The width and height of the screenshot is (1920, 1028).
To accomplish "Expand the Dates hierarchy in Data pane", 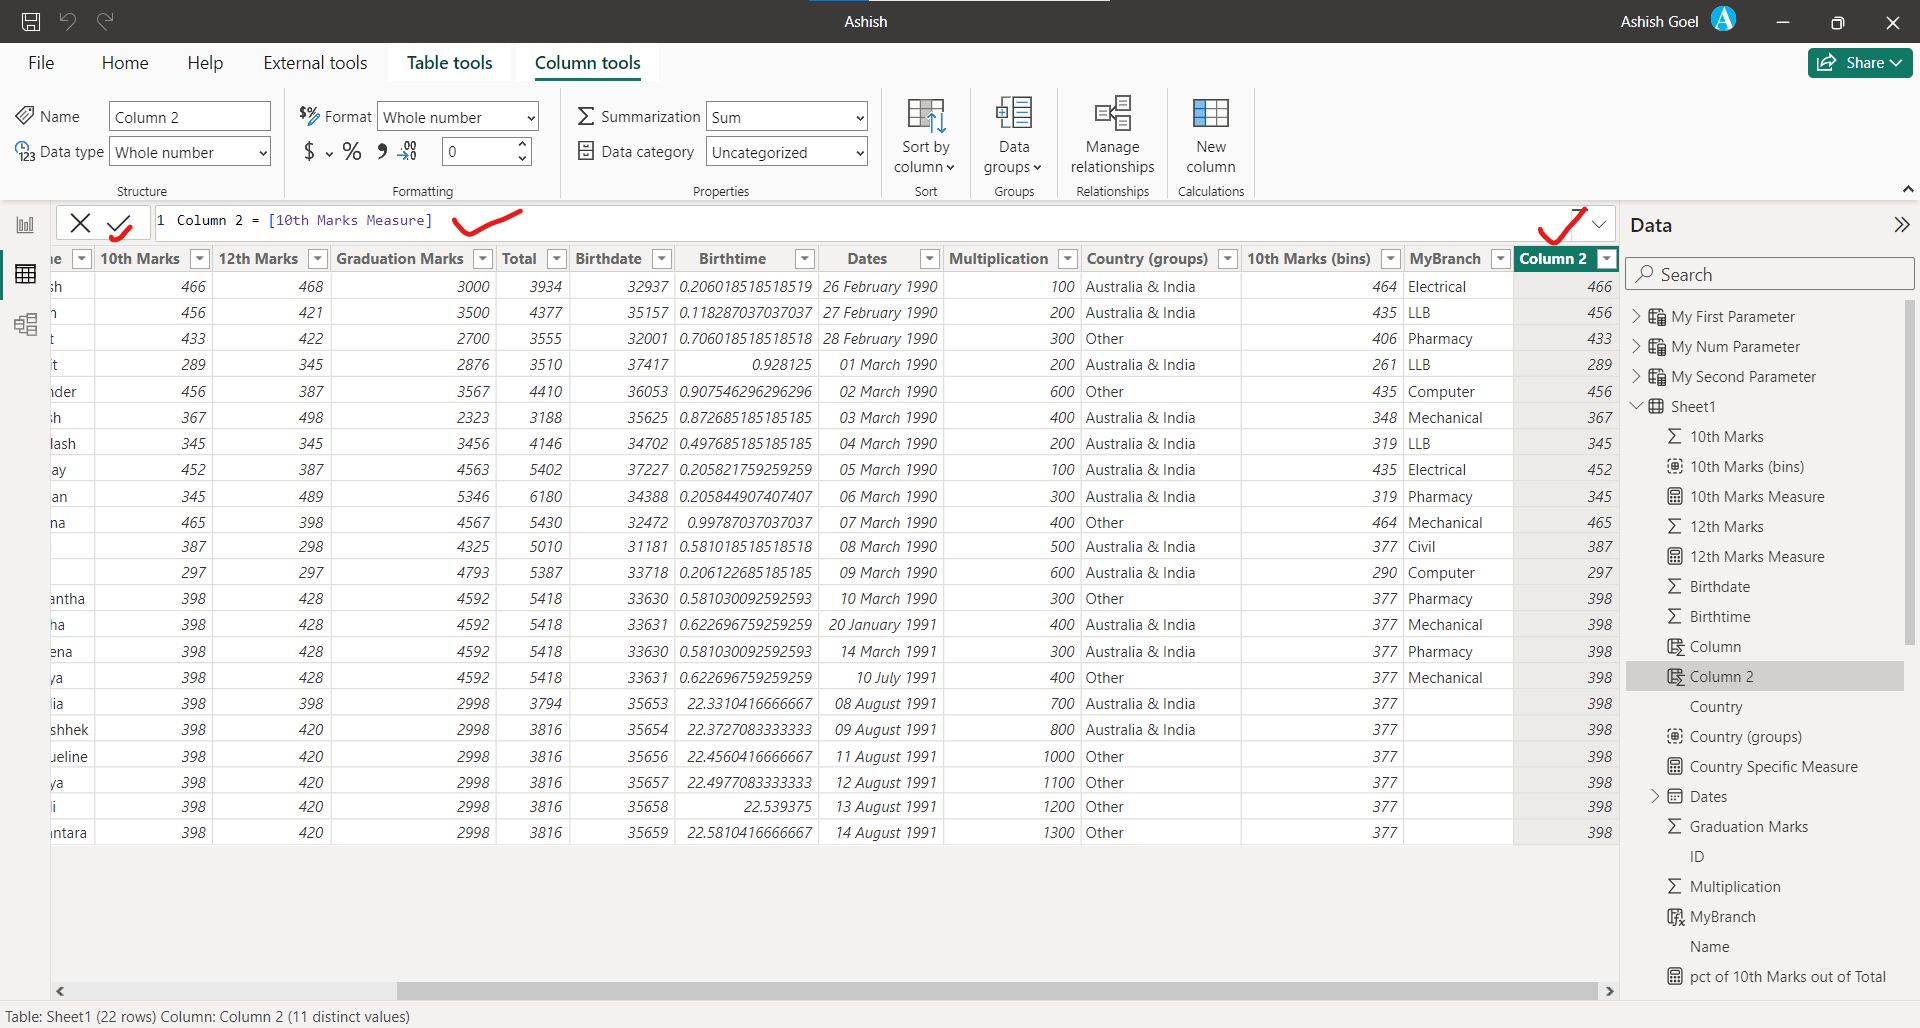I will pyautogui.click(x=1655, y=797).
